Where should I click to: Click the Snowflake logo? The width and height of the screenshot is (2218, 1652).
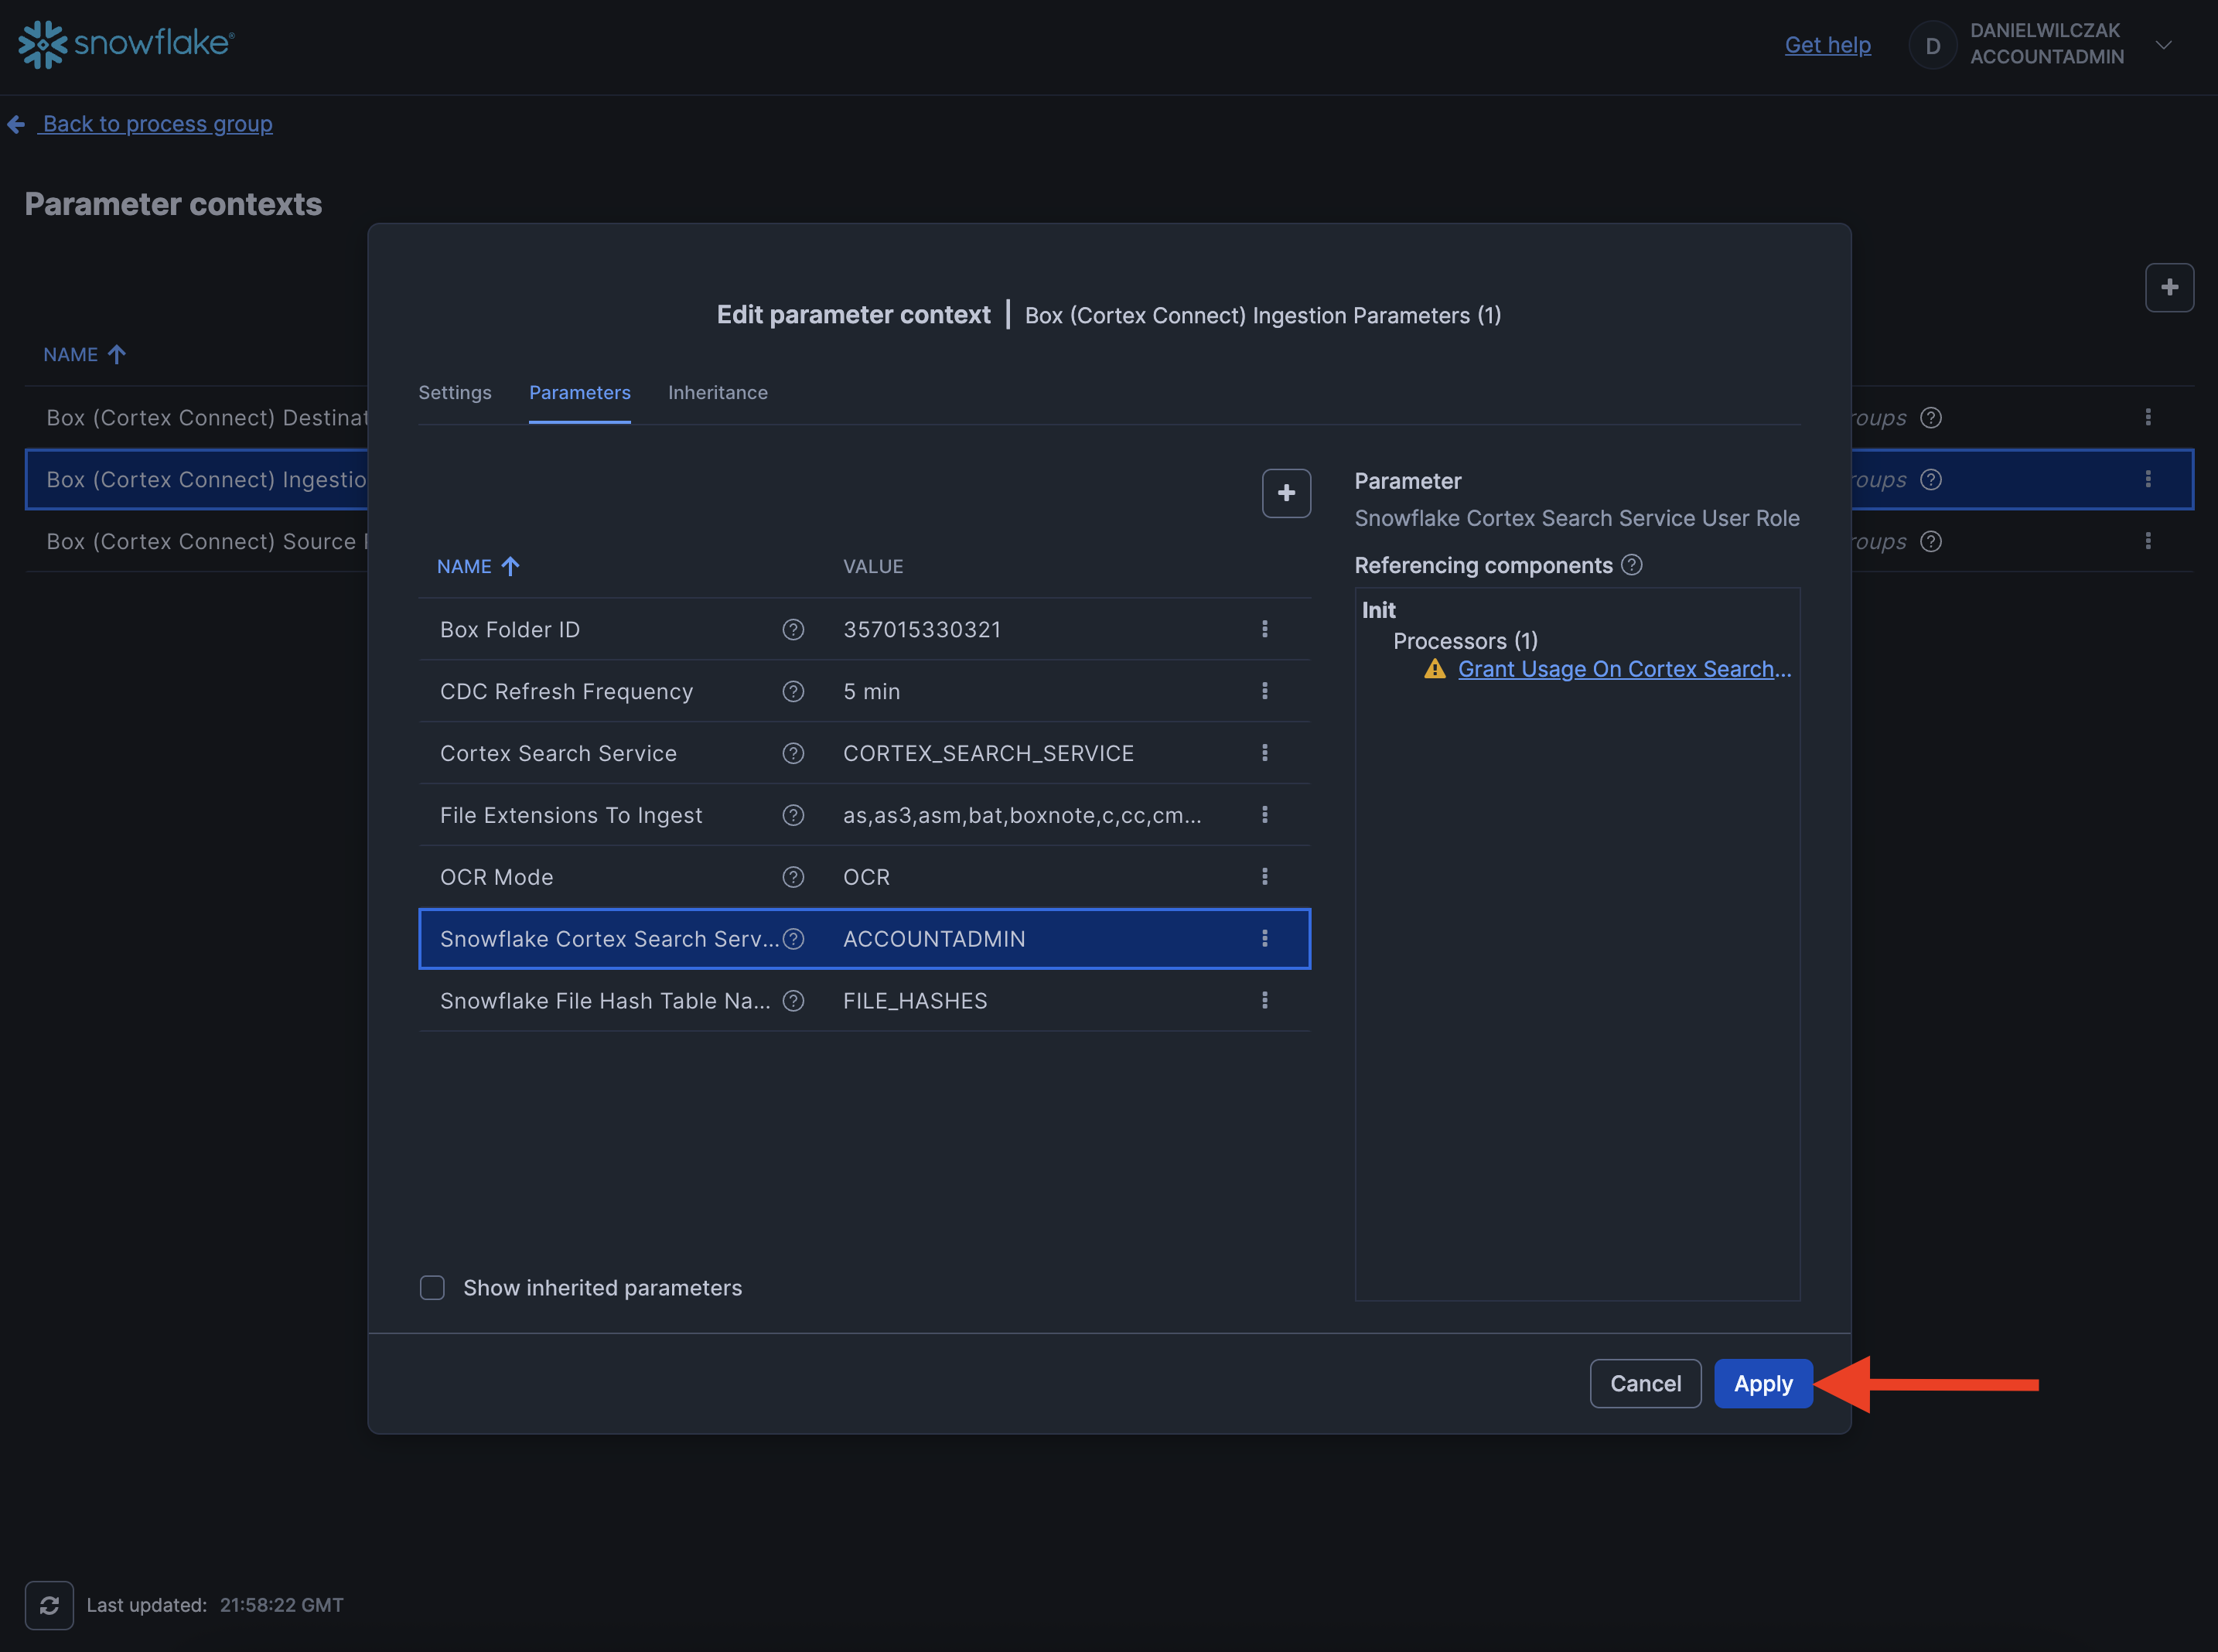(x=127, y=44)
